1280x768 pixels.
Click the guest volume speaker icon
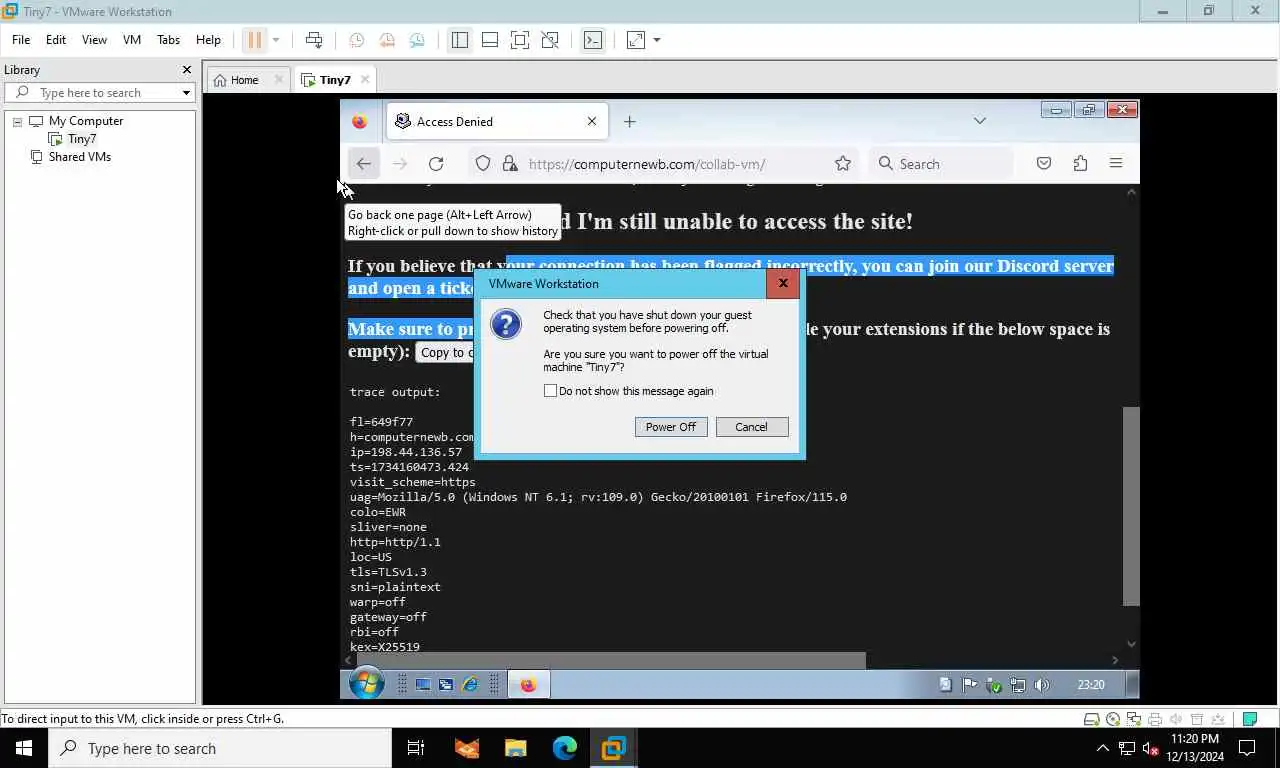[x=1042, y=685]
